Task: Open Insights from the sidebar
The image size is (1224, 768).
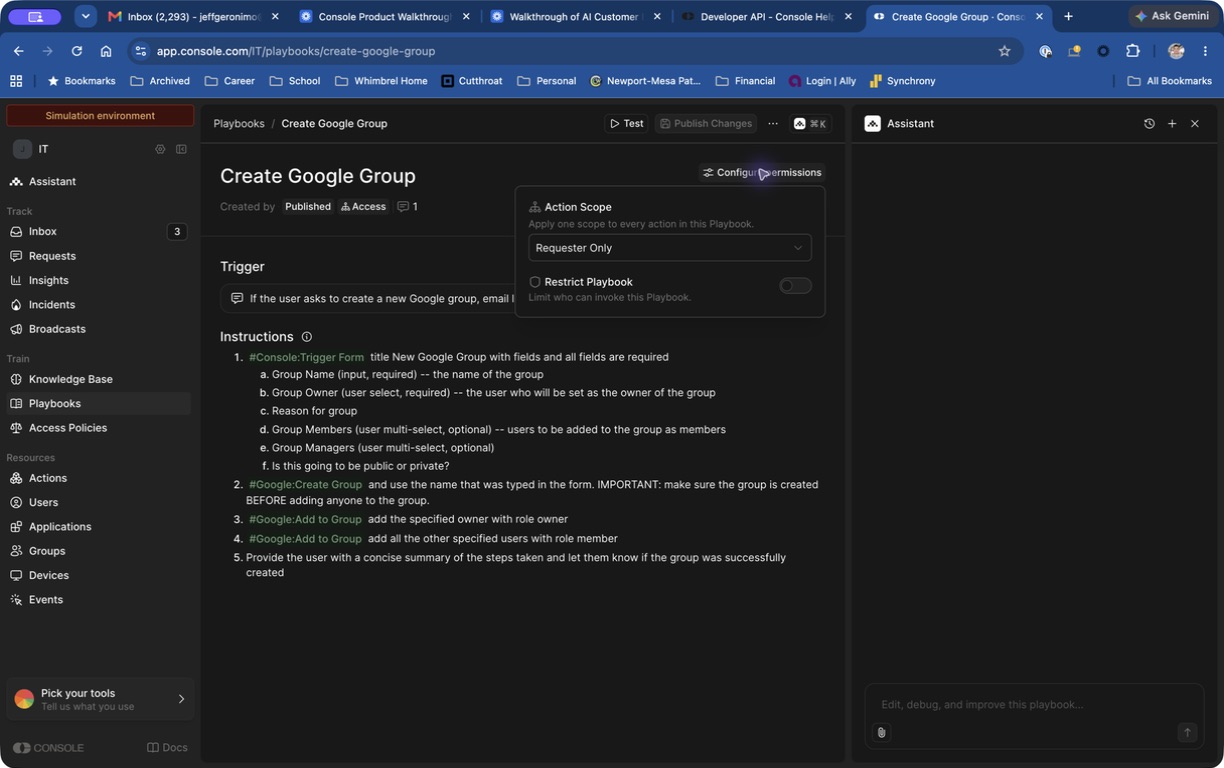Action: pyautogui.click(x=97, y=280)
